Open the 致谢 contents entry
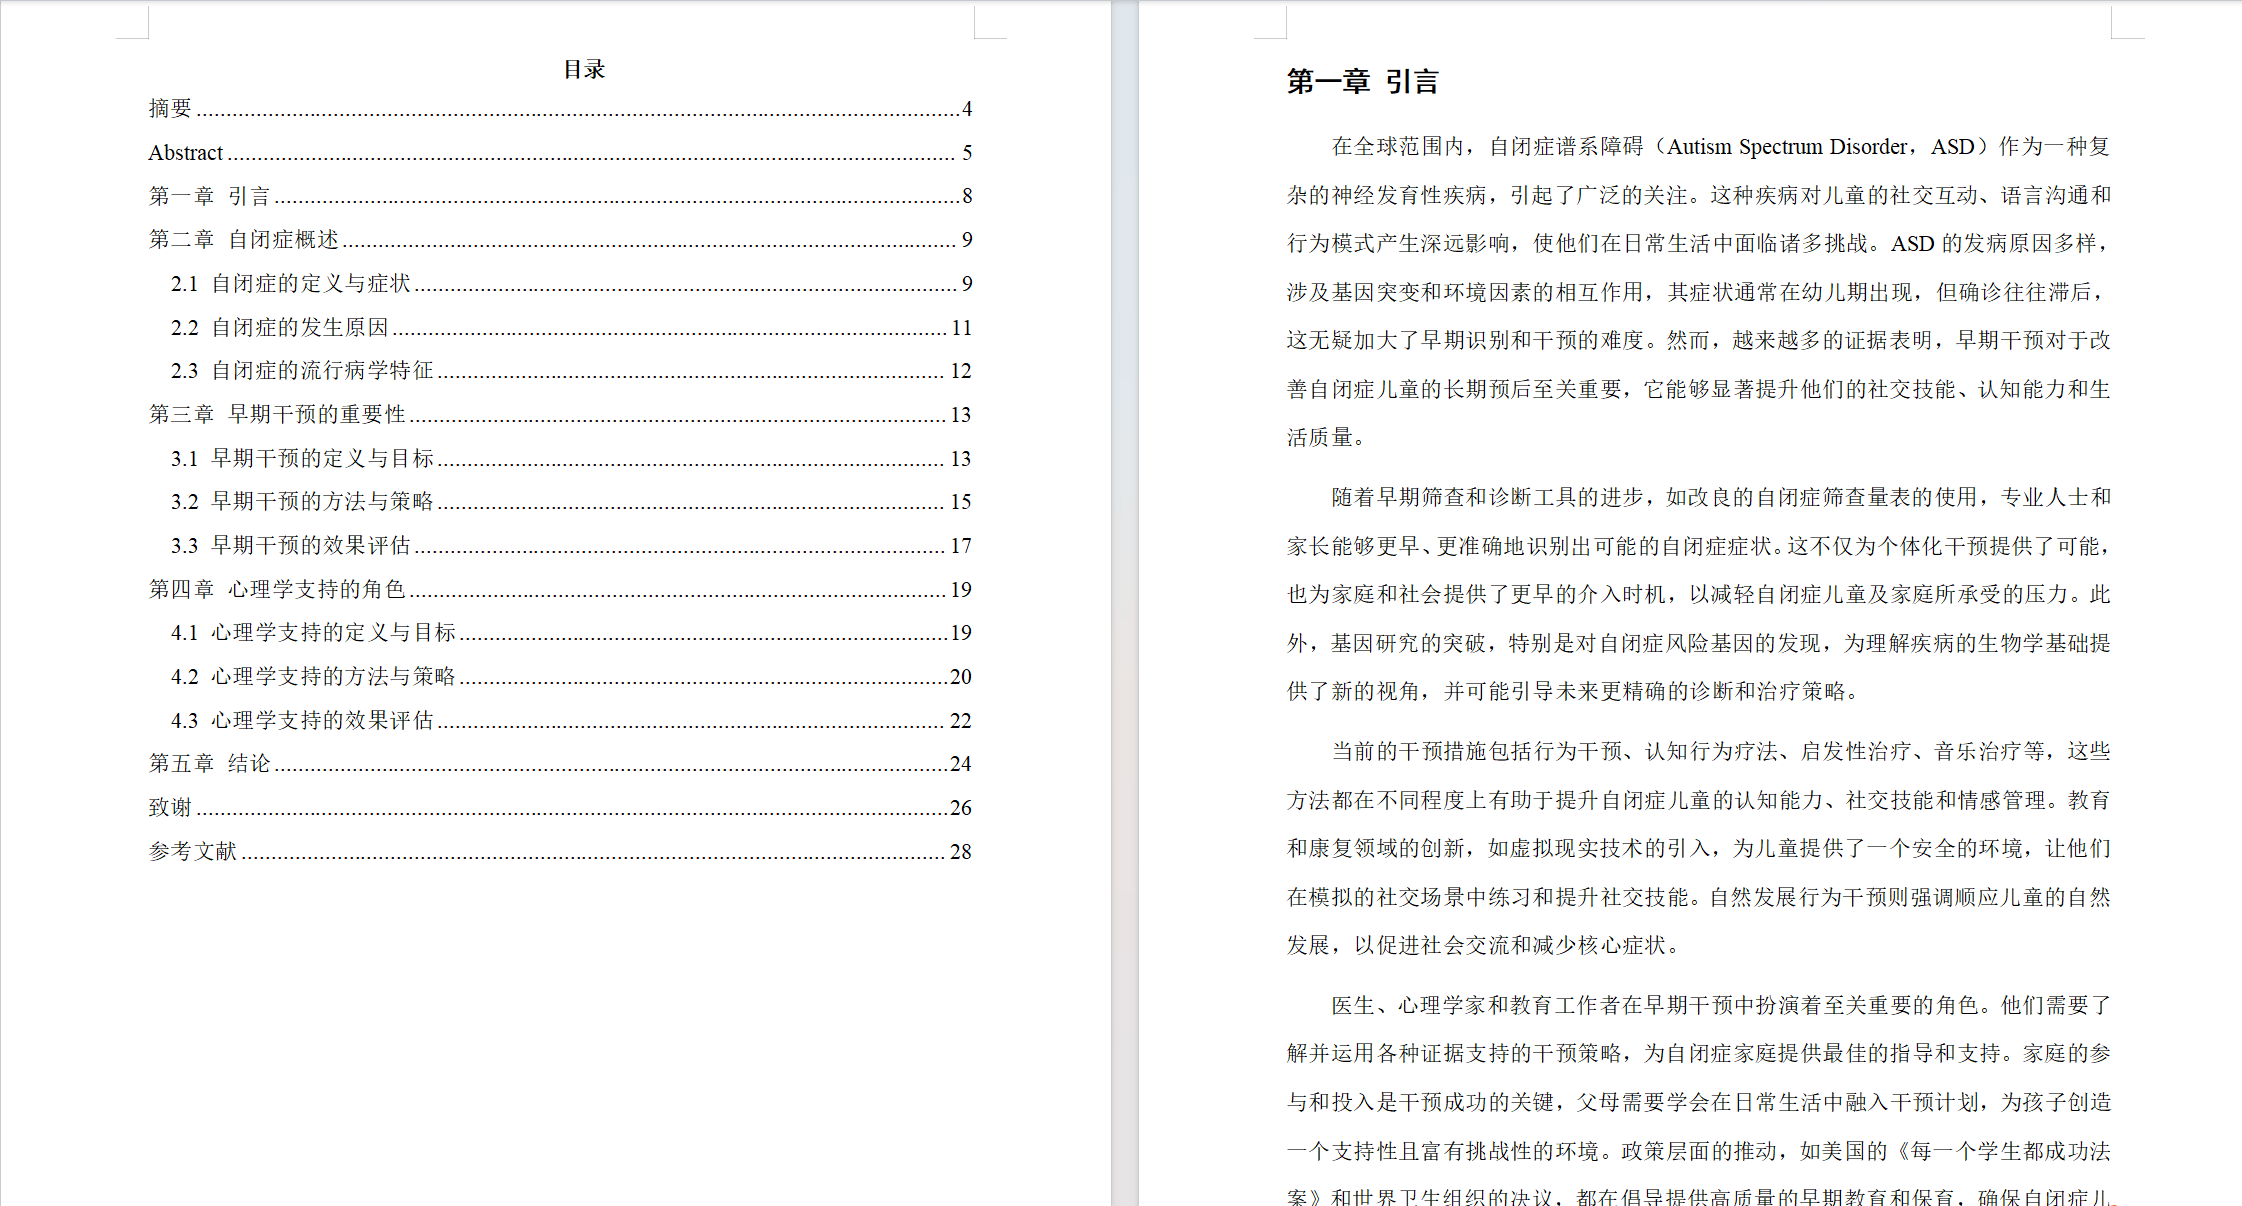The height and width of the screenshot is (1206, 2242). [170, 808]
